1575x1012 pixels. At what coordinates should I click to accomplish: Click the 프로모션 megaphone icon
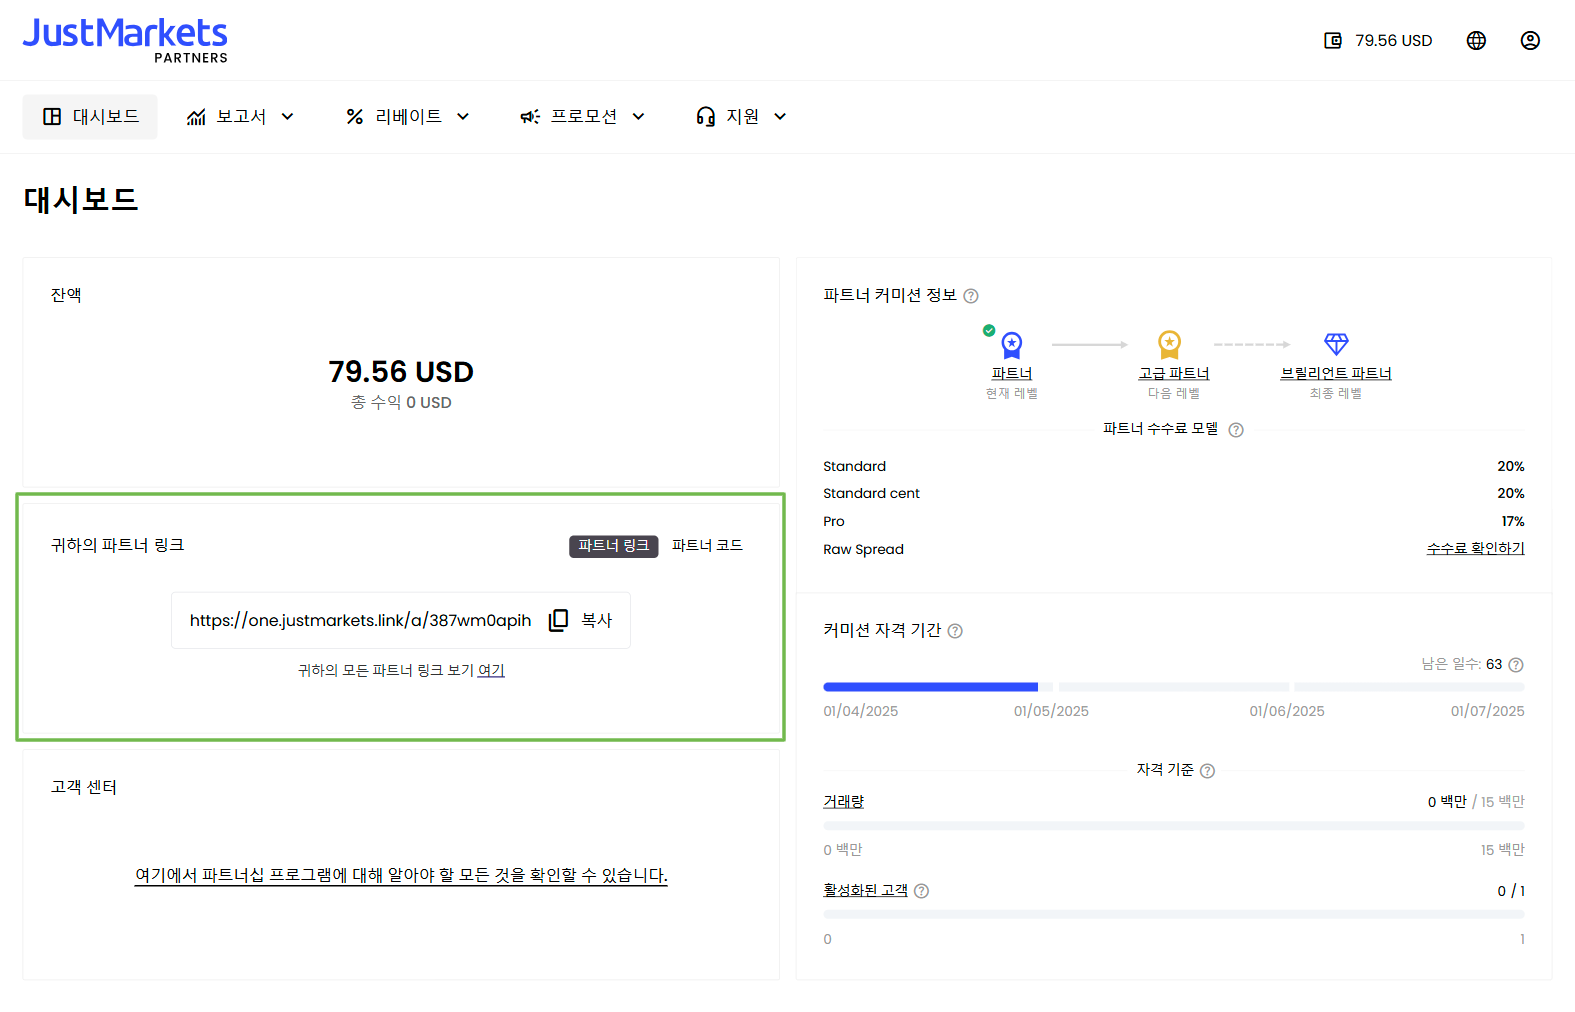530,117
